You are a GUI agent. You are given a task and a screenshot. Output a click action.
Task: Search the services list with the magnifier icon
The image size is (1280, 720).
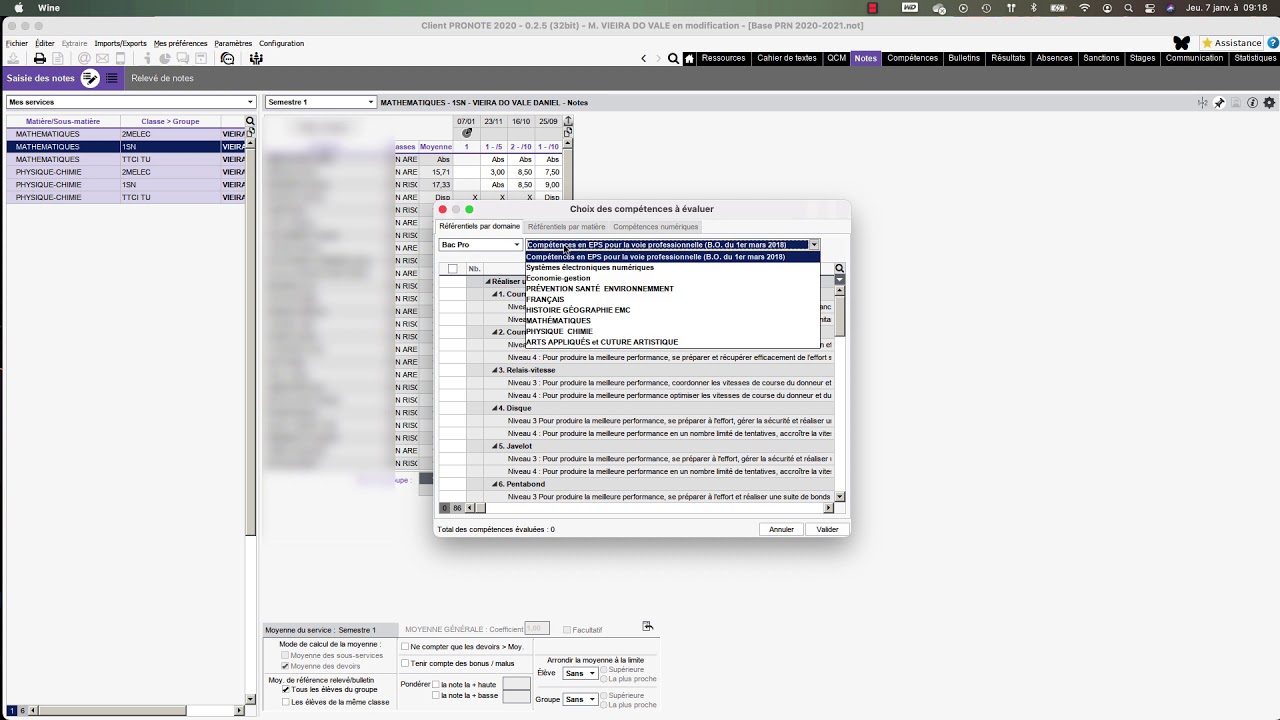point(250,121)
